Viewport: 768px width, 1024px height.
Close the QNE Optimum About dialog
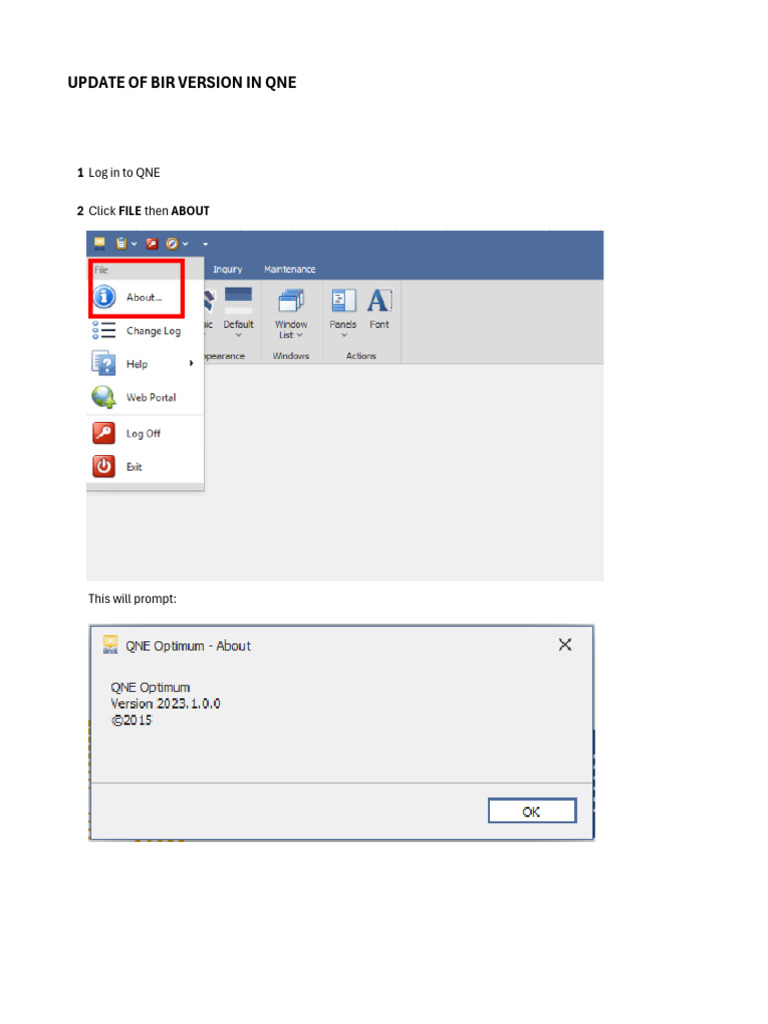(x=565, y=645)
